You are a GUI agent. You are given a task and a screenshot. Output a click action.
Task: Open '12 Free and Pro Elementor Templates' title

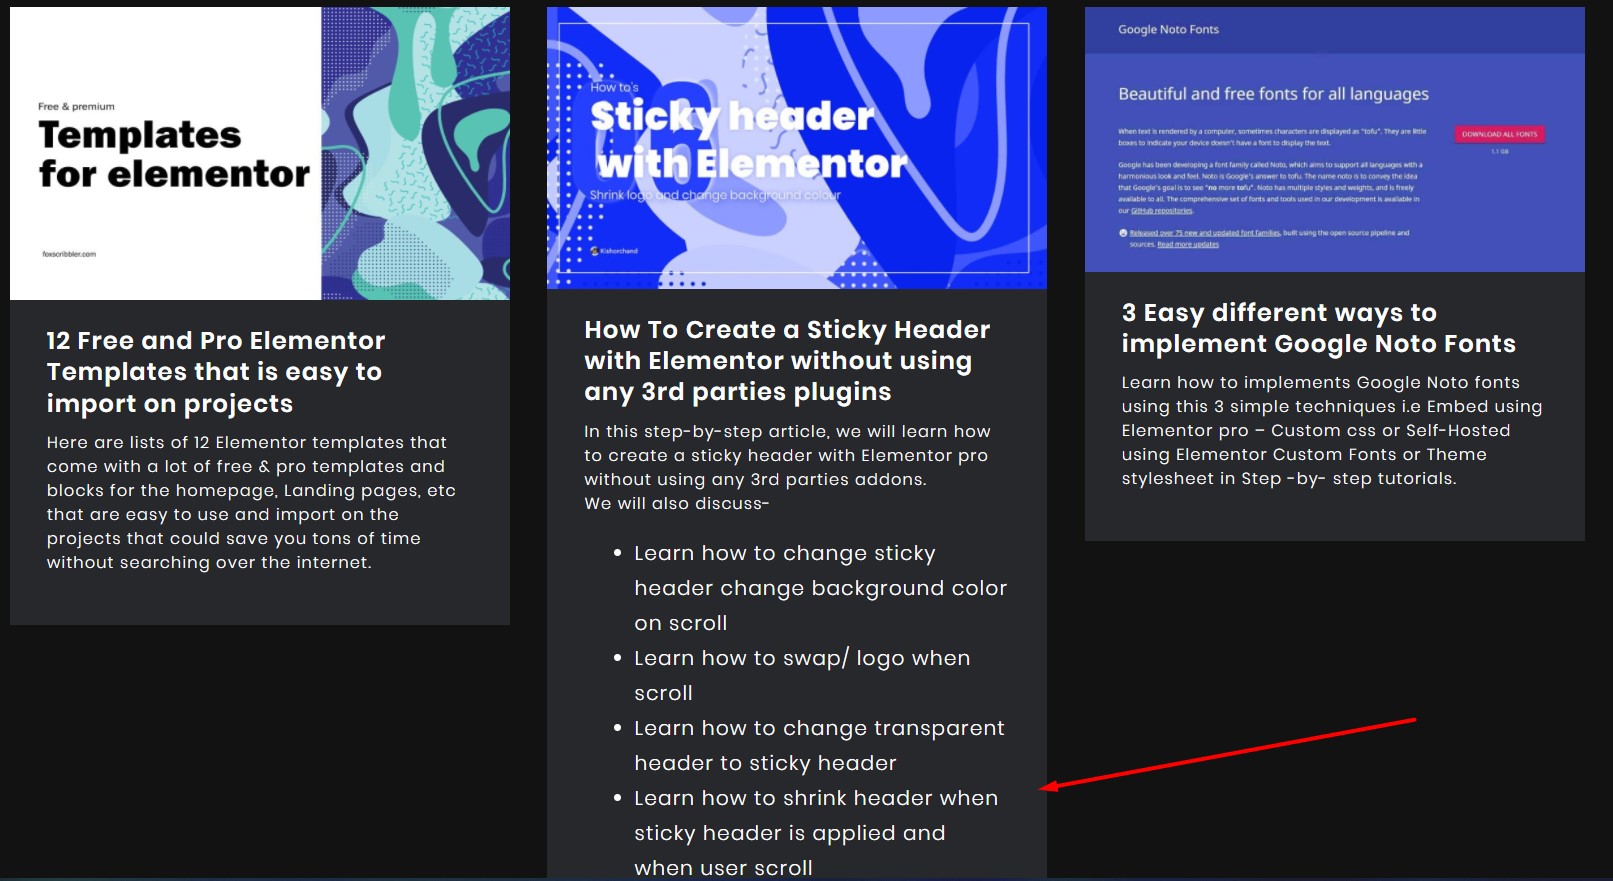pos(216,372)
